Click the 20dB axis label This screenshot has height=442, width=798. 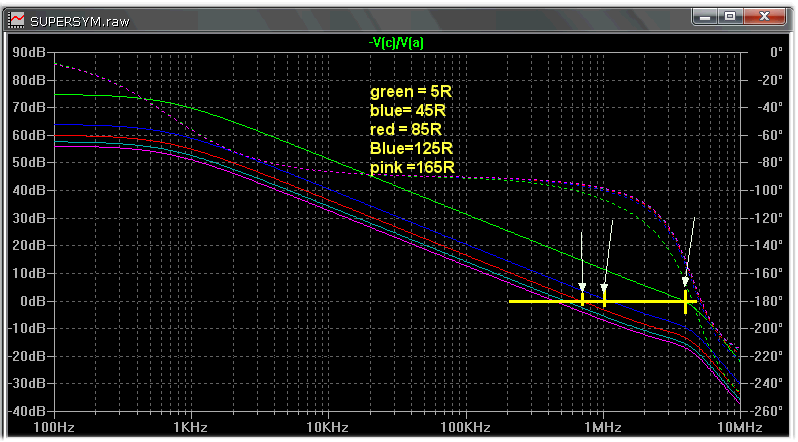(28, 245)
